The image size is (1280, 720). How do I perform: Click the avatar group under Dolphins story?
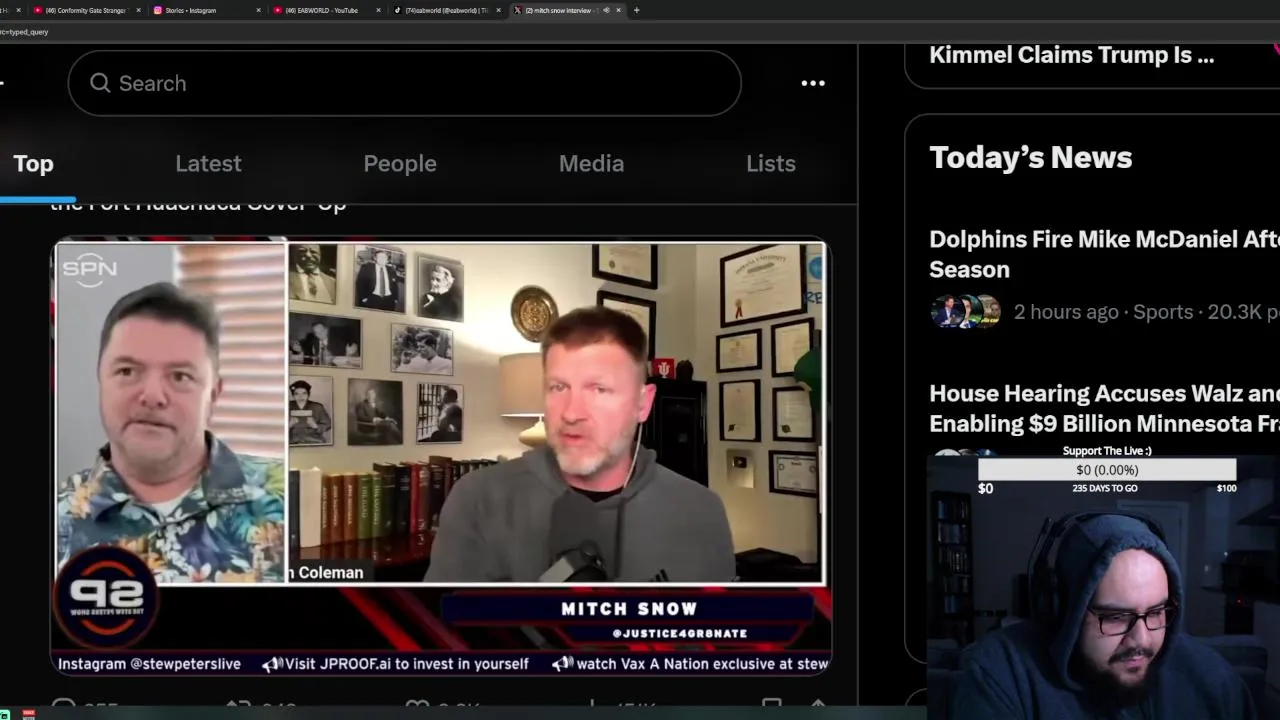[x=965, y=311]
